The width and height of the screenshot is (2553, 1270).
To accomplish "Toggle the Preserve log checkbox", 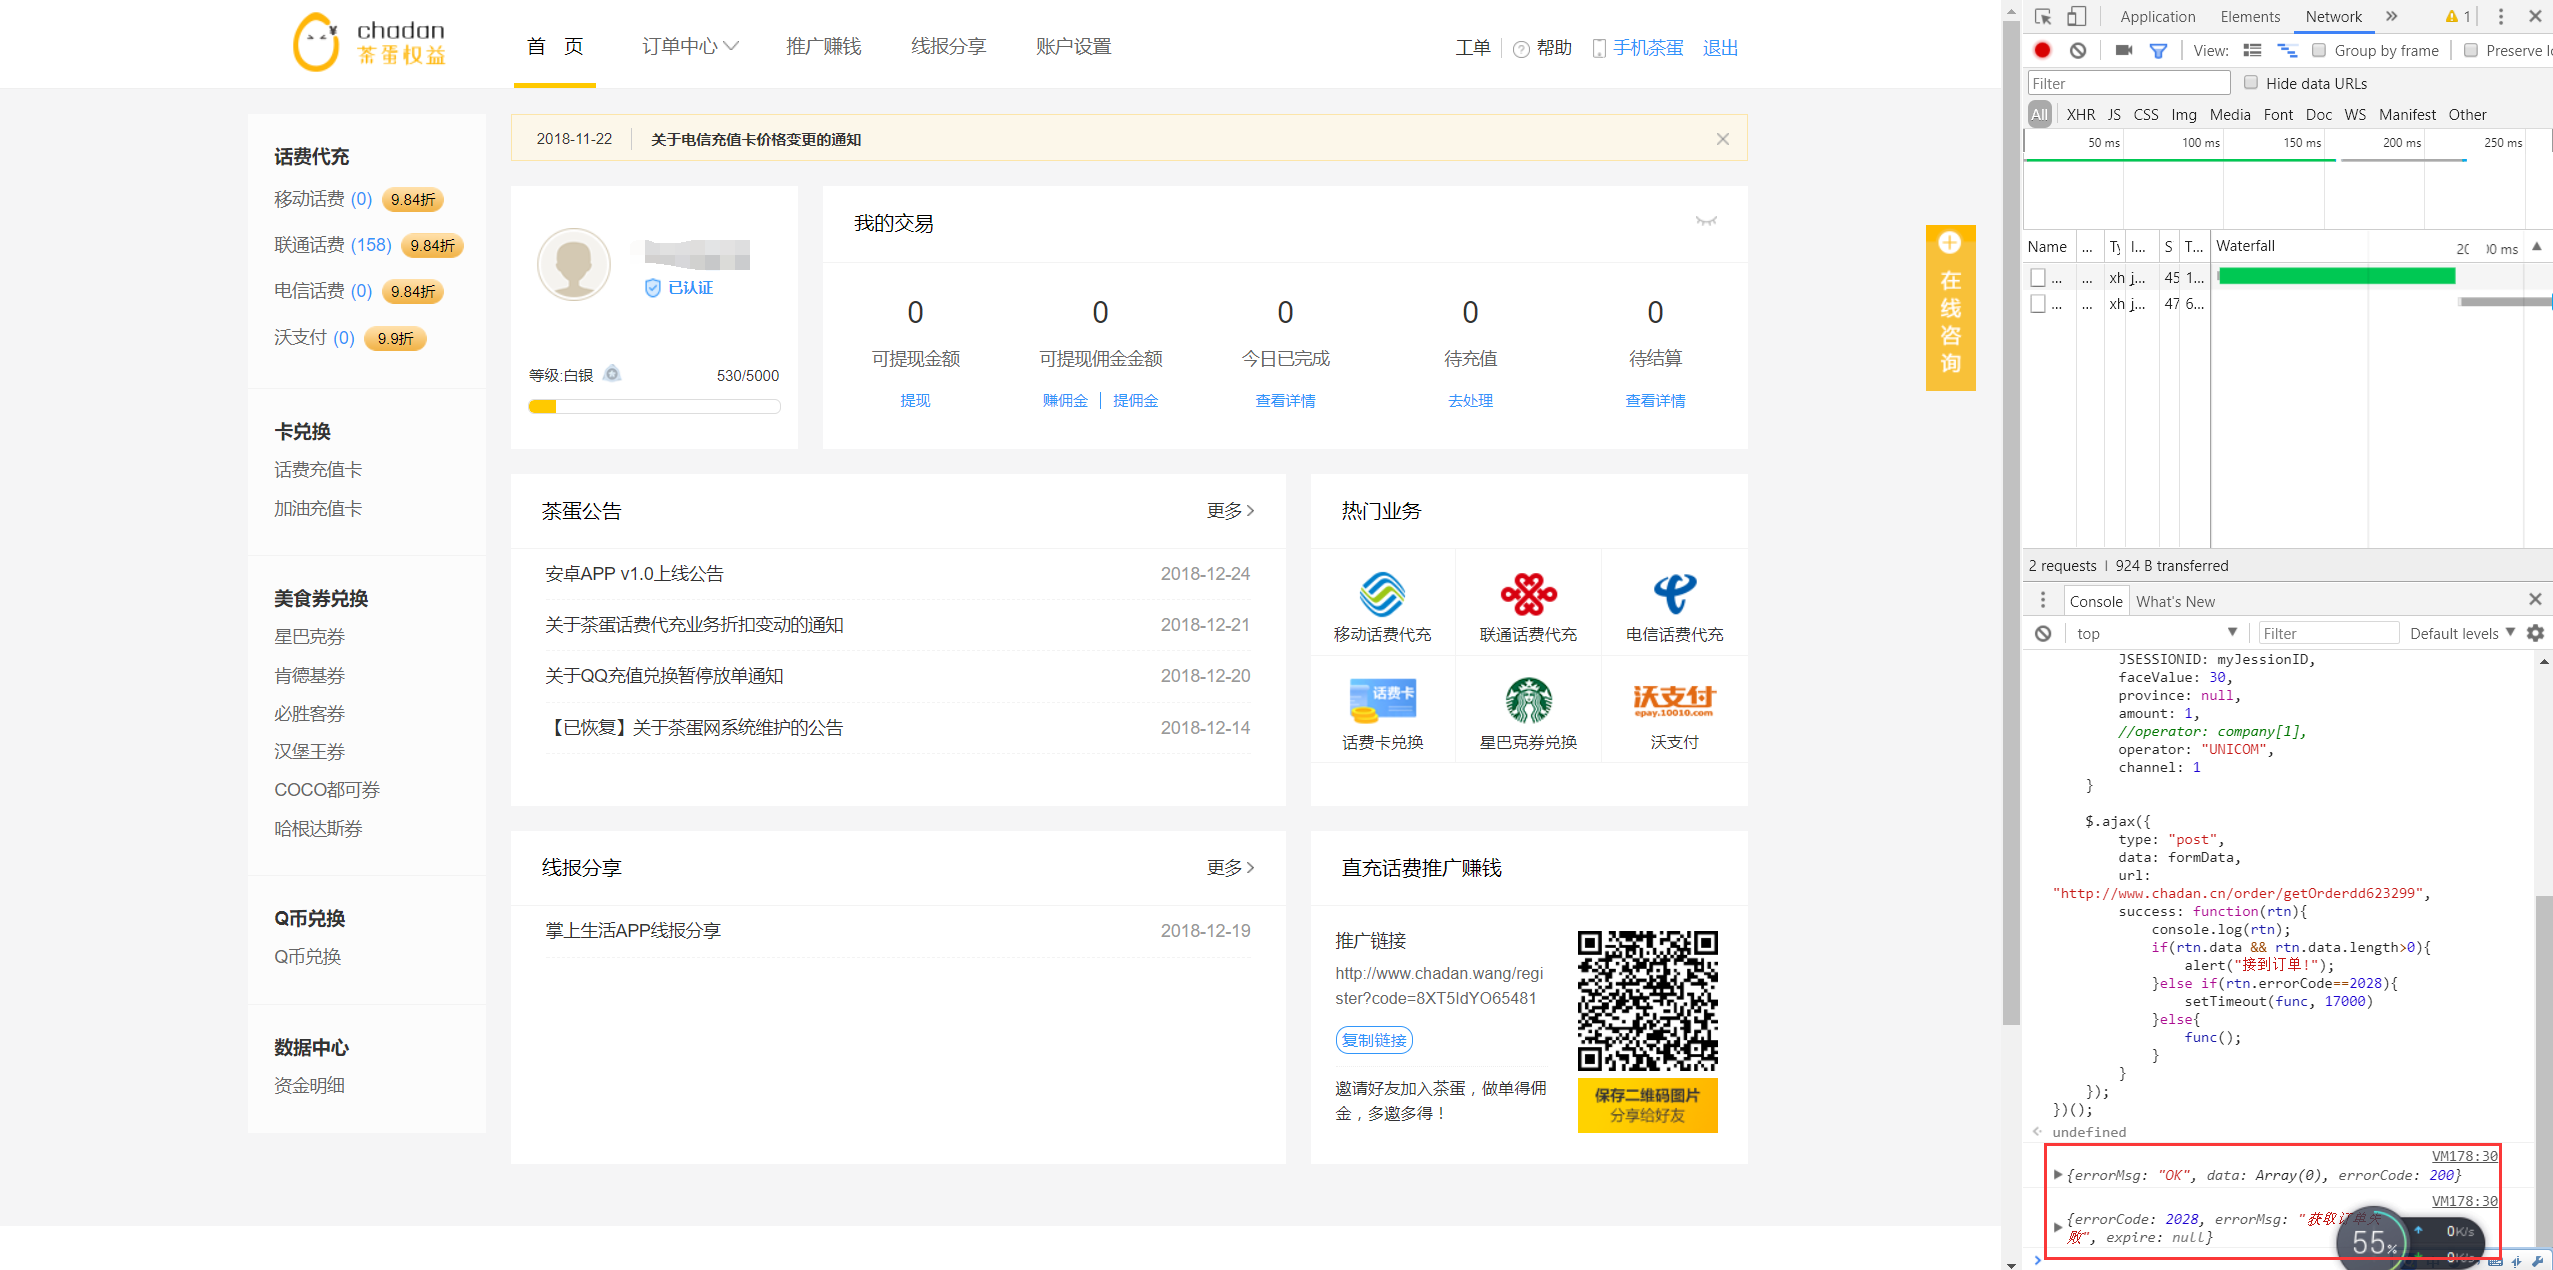I will point(2471,50).
